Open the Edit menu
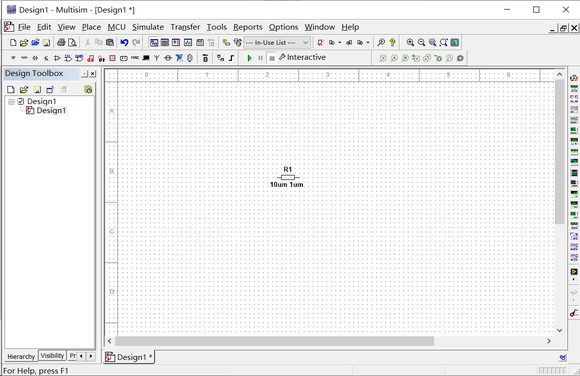The image size is (580, 376). pyautogui.click(x=44, y=27)
